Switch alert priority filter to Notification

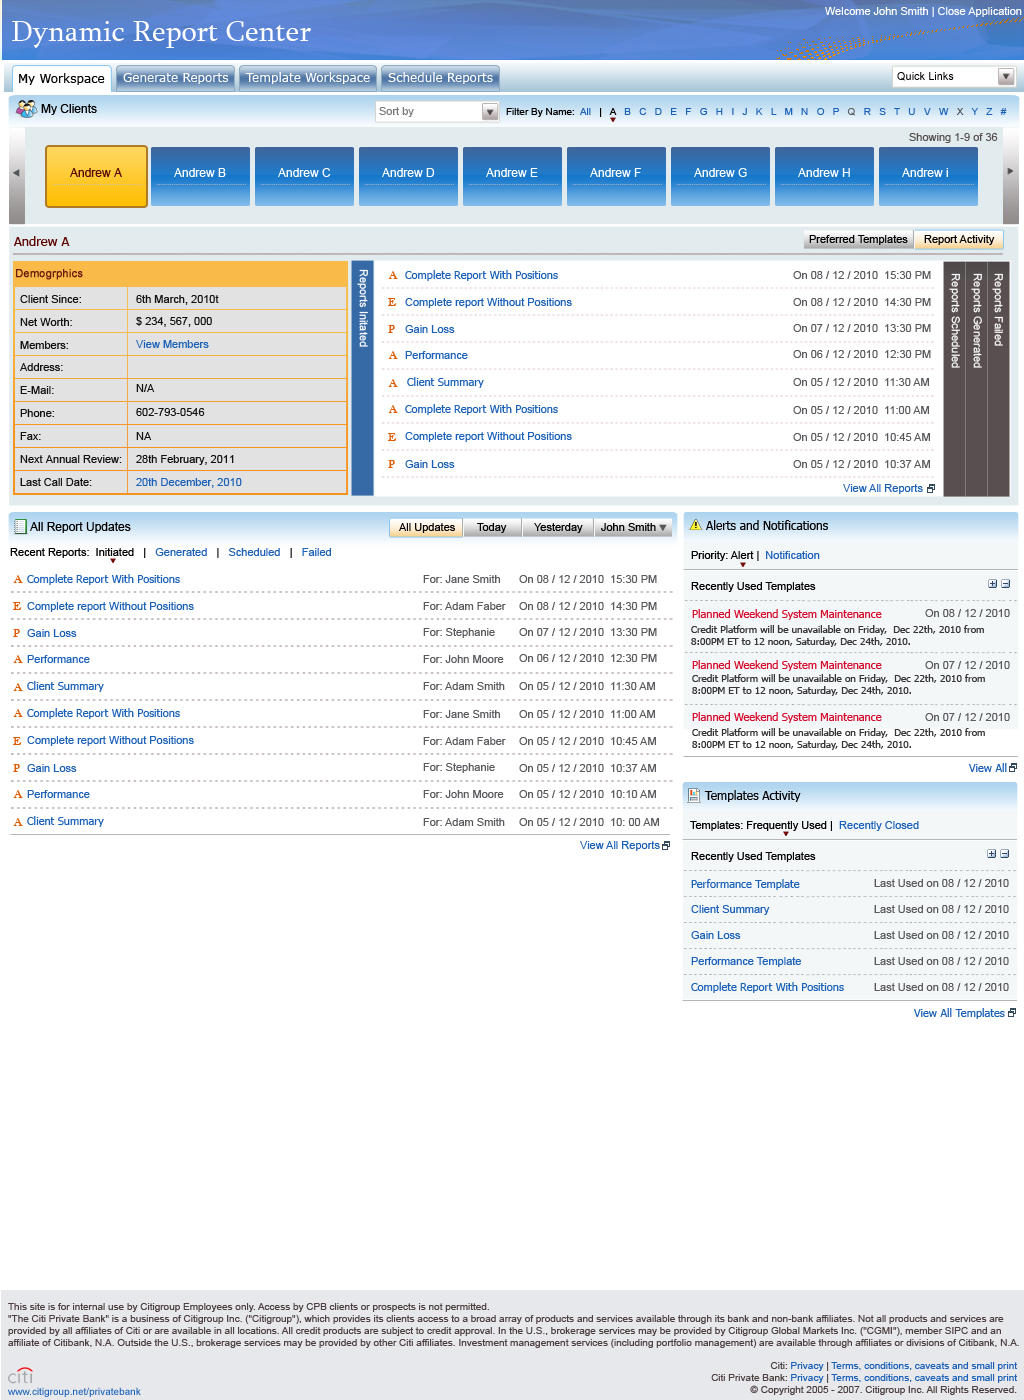coord(791,555)
